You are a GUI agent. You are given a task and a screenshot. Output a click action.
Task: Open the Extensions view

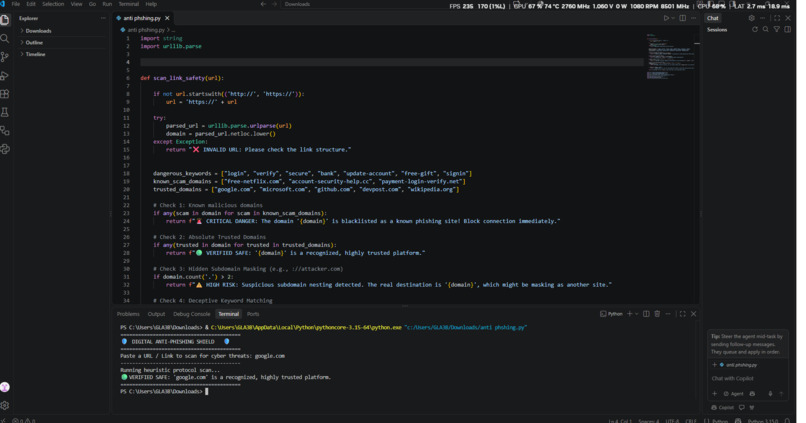click(x=5, y=94)
